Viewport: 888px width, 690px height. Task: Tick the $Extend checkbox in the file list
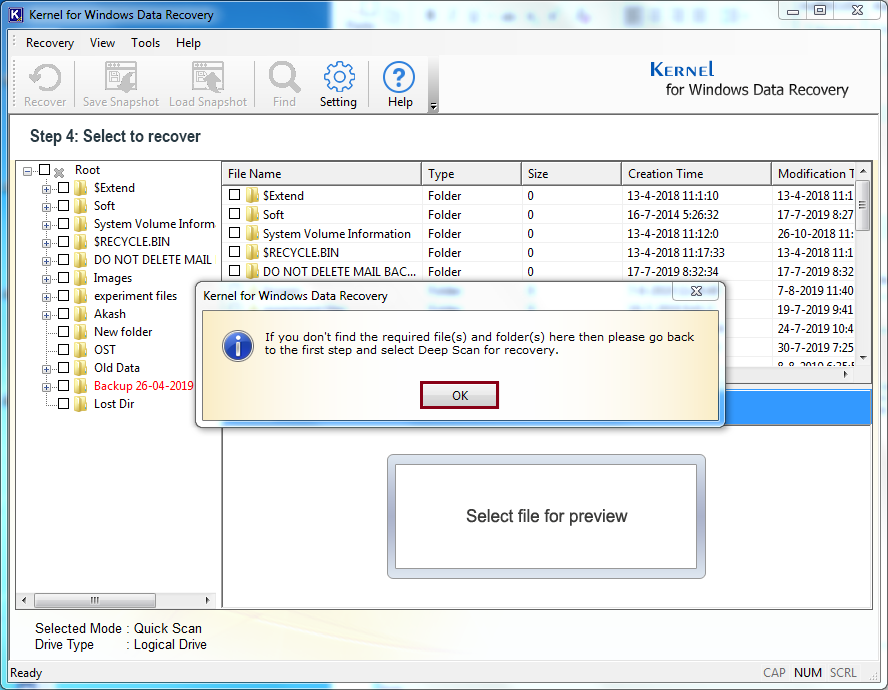coord(234,195)
